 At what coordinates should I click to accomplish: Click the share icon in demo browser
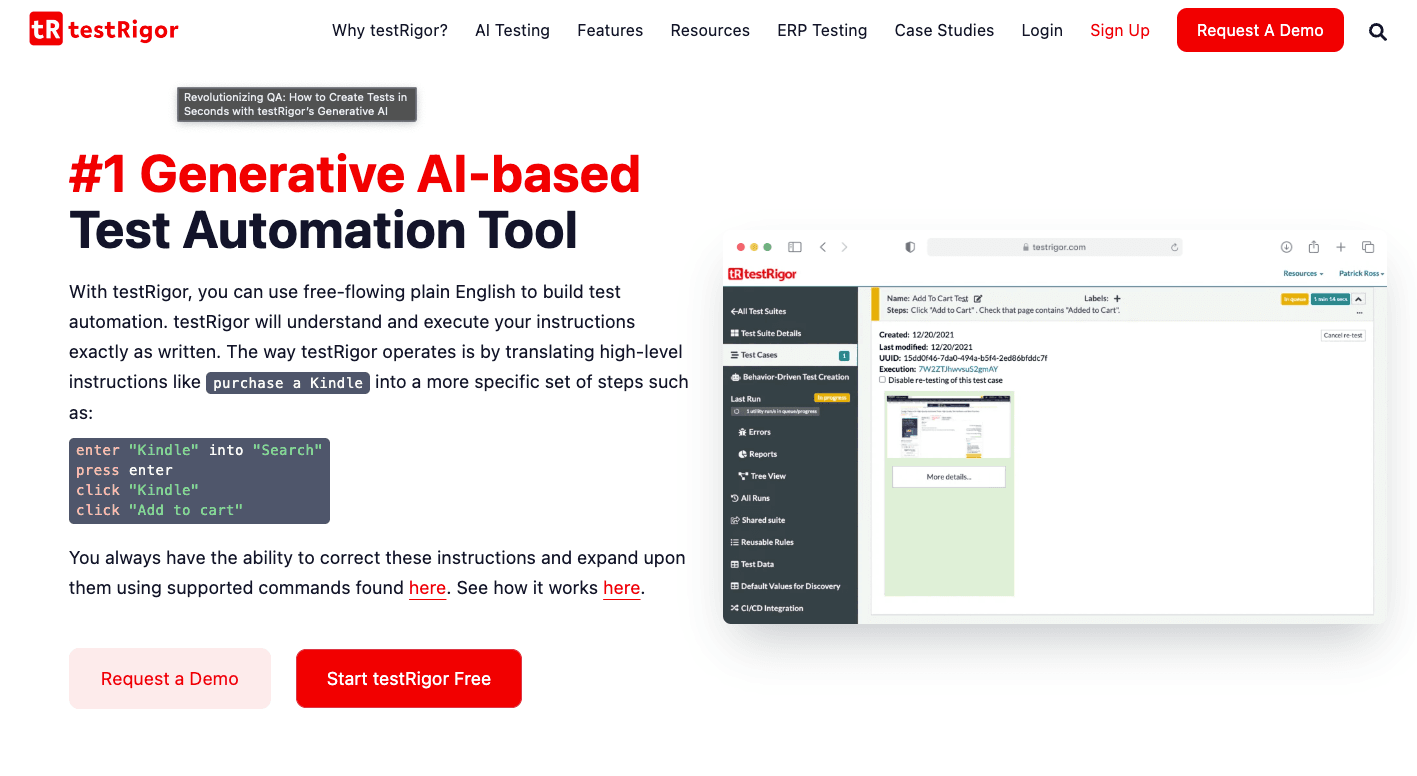tap(1314, 247)
